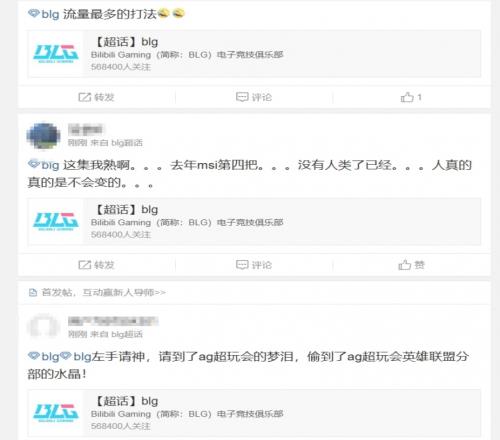Click the diamond blg tag in the msi post
500x440 pixels.
pyautogui.click(x=44, y=165)
